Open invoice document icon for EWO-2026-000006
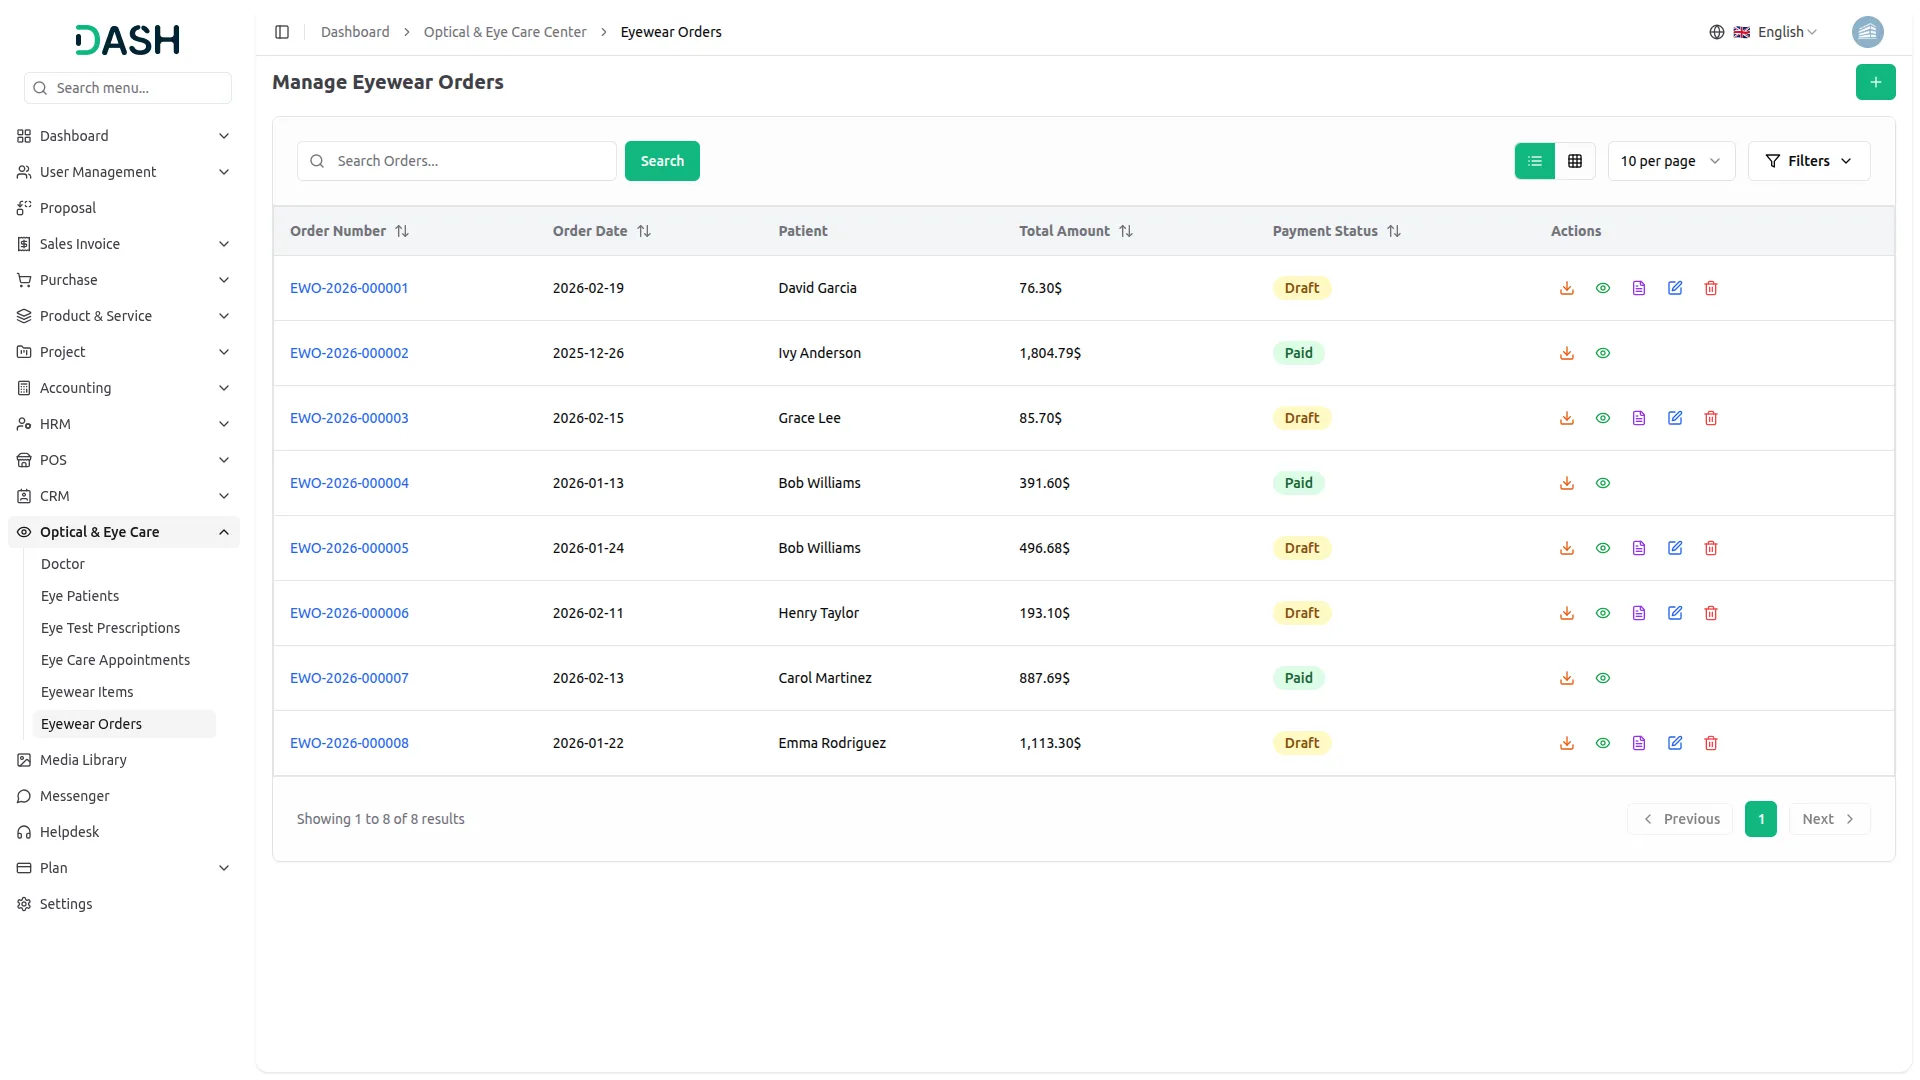The height and width of the screenshot is (1080, 1920). (1639, 613)
